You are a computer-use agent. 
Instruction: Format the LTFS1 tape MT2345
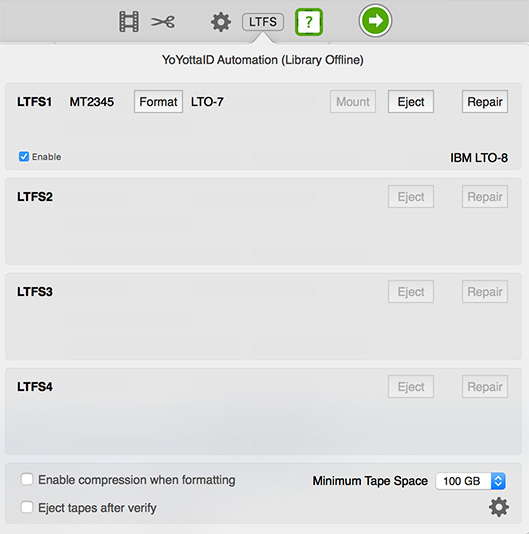tap(158, 101)
